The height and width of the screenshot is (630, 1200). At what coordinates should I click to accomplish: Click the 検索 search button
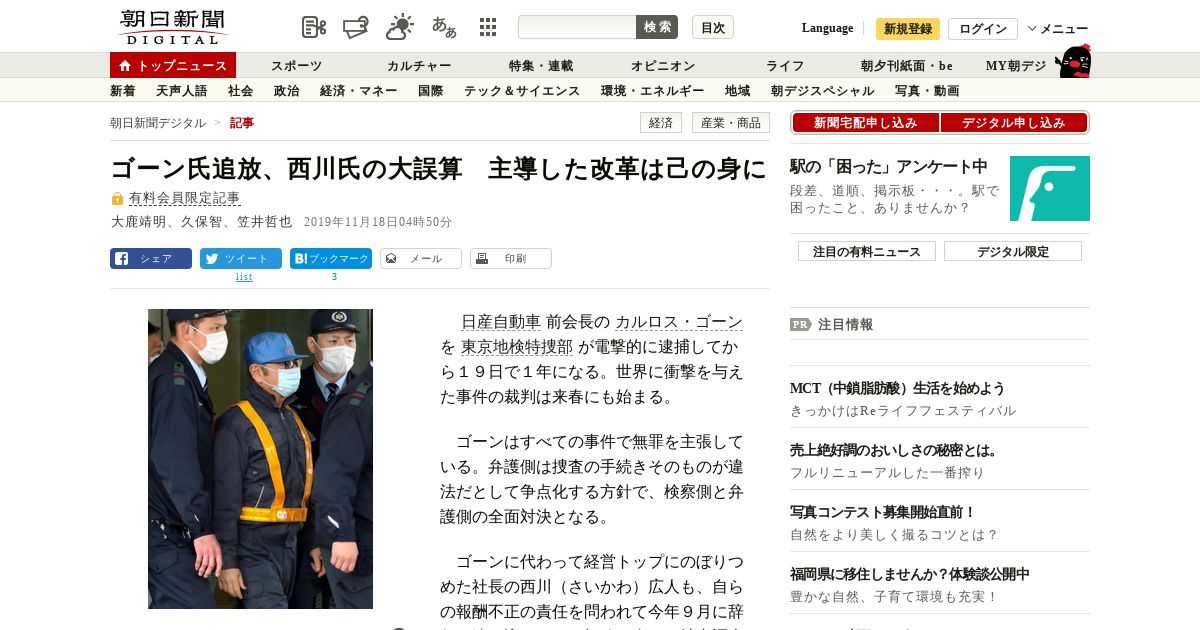tap(657, 27)
